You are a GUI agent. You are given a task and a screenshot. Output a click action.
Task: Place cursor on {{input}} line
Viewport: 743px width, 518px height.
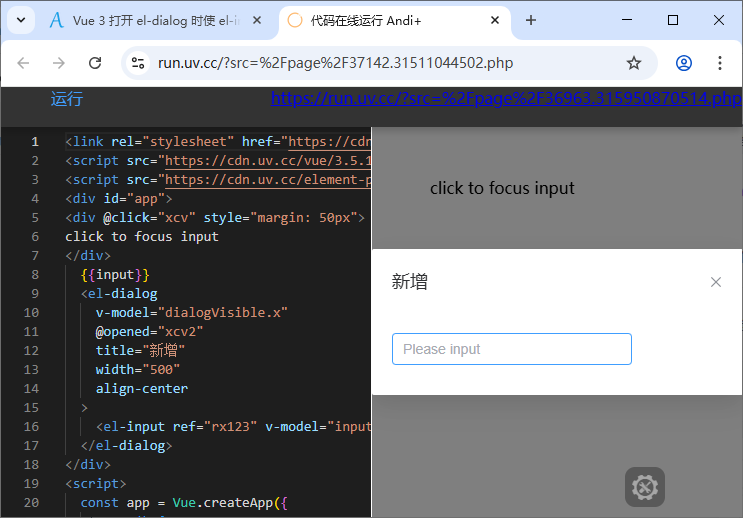tap(115, 274)
